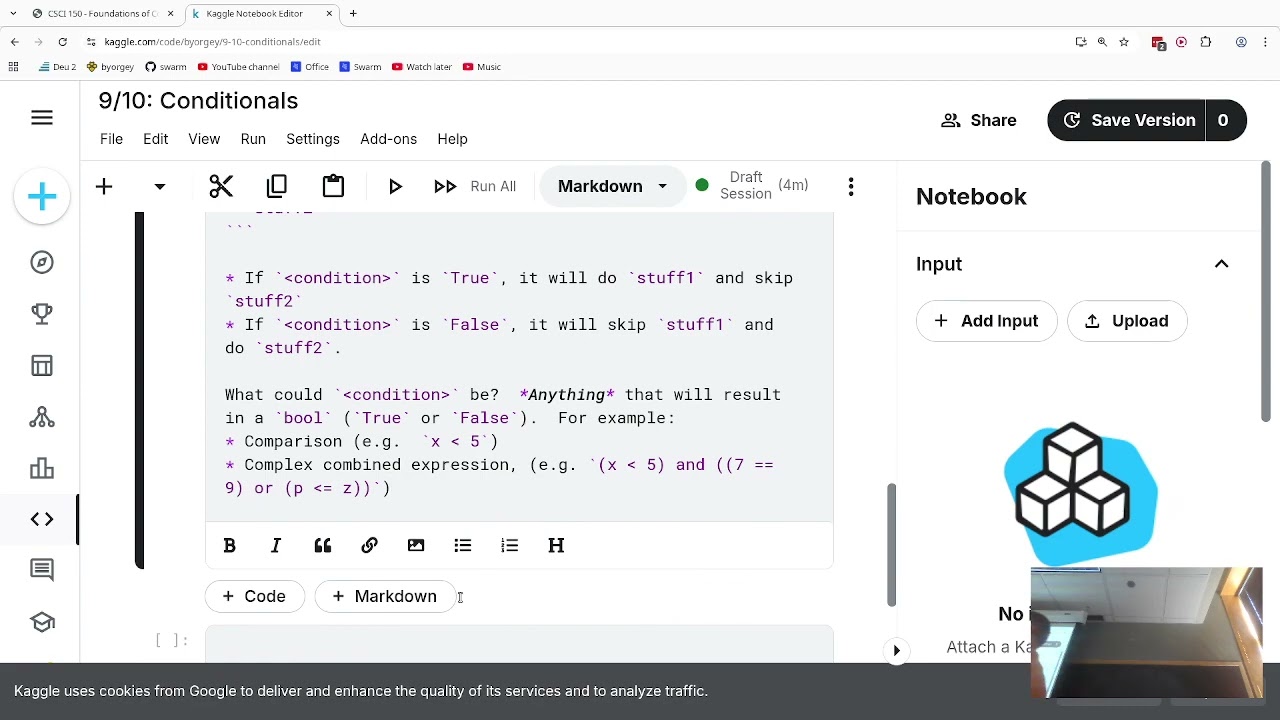Go back in browser history
1280x720 pixels.
click(x=14, y=42)
